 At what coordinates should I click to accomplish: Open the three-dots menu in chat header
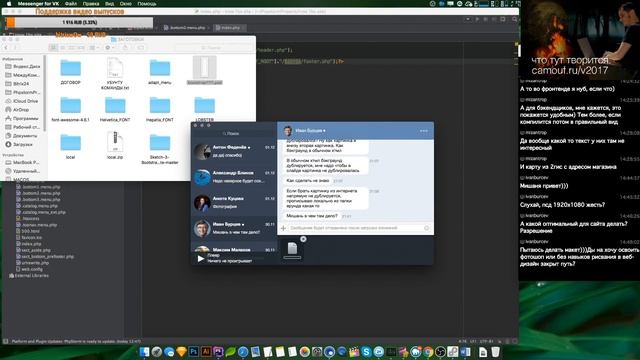click(424, 131)
